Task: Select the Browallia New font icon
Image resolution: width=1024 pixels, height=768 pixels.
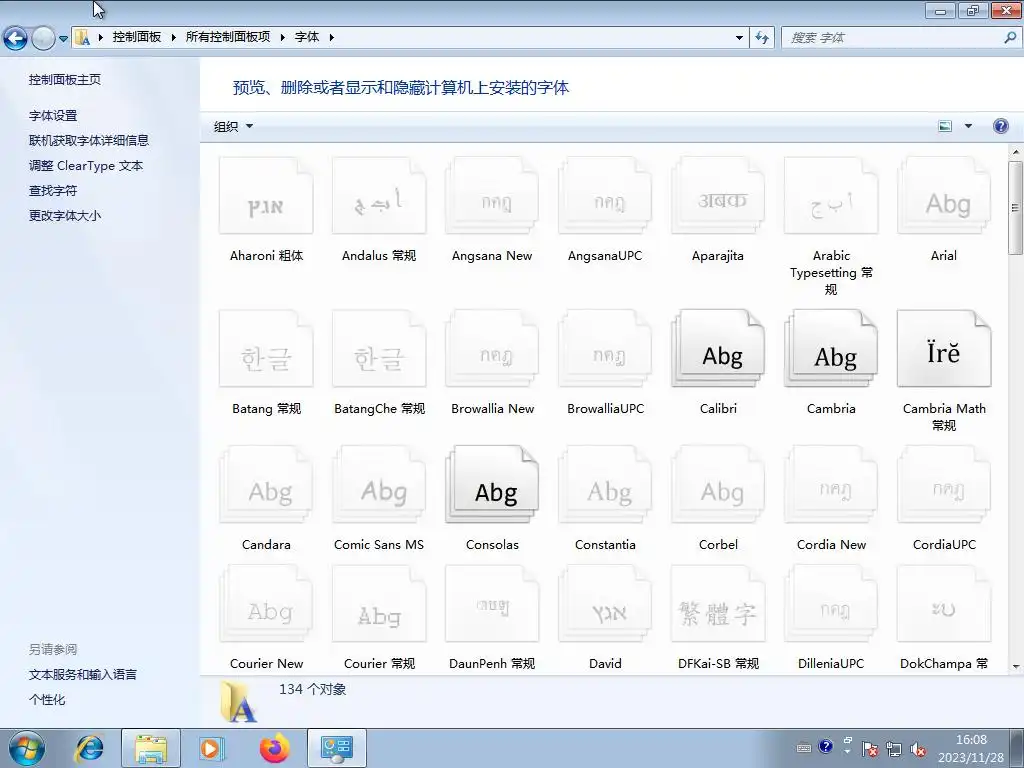Action: point(492,349)
